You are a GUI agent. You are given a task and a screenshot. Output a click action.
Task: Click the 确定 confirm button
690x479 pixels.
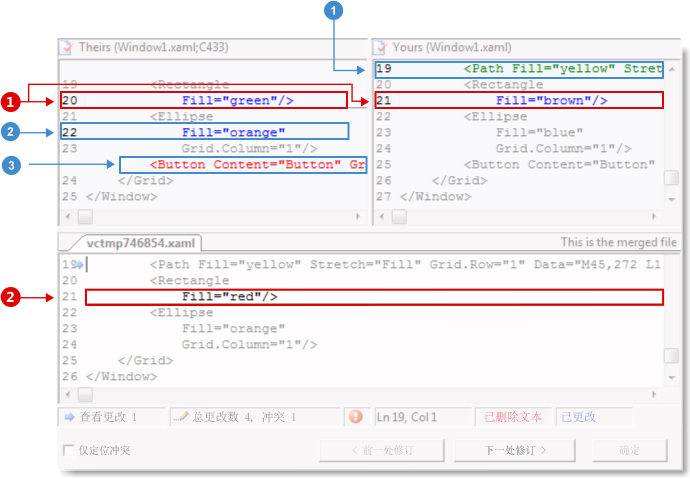tap(630, 450)
